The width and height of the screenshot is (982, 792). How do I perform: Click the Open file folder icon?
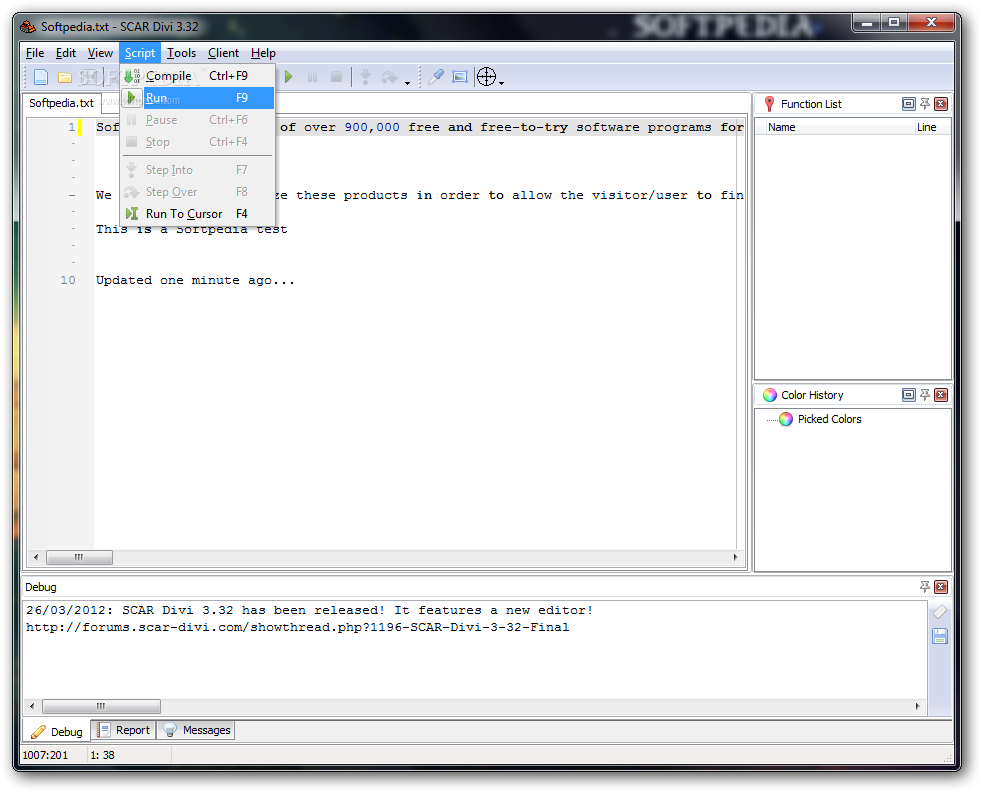(x=65, y=77)
